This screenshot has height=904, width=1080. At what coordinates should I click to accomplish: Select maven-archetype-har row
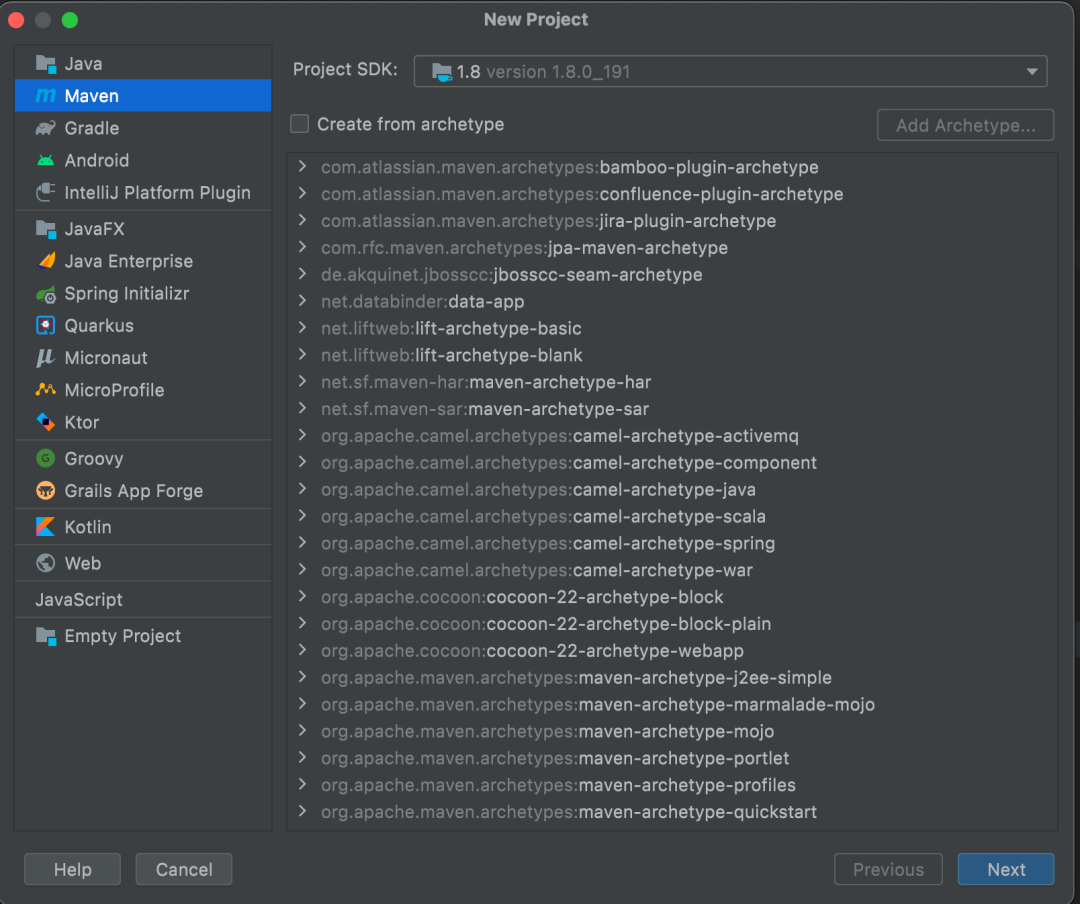coord(672,382)
